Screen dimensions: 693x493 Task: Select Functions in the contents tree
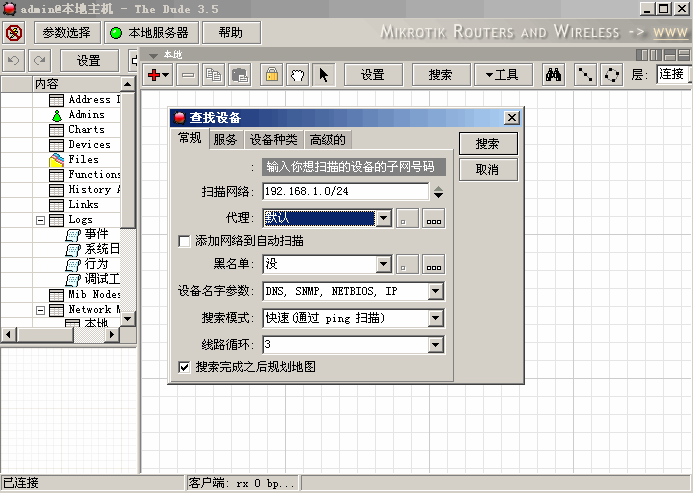coord(94,175)
